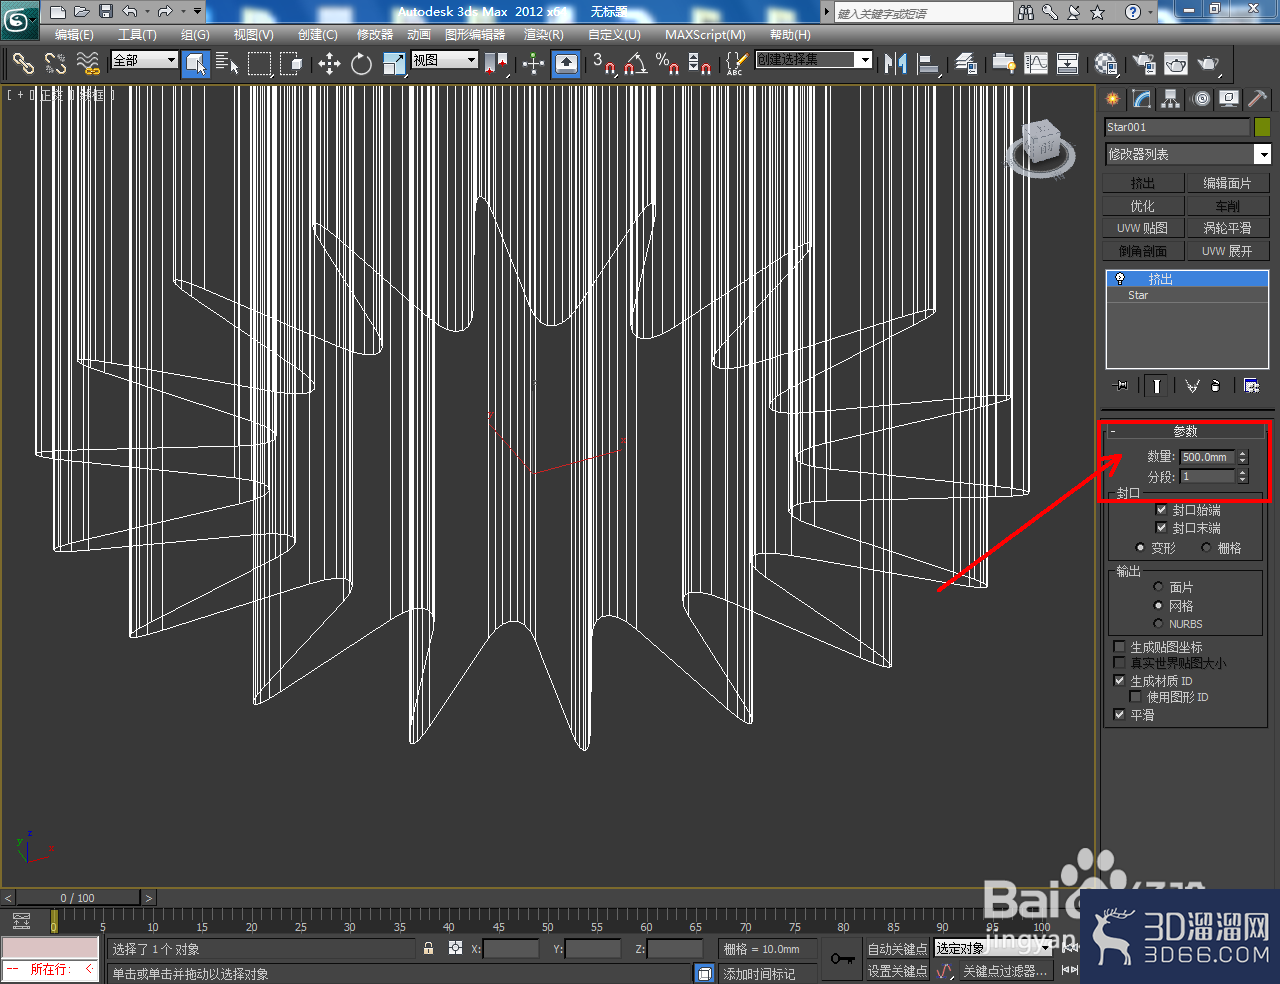The height and width of the screenshot is (984, 1280).
Task: Uncheck 封口始端 checkbox
Action: pos(1161,510)
